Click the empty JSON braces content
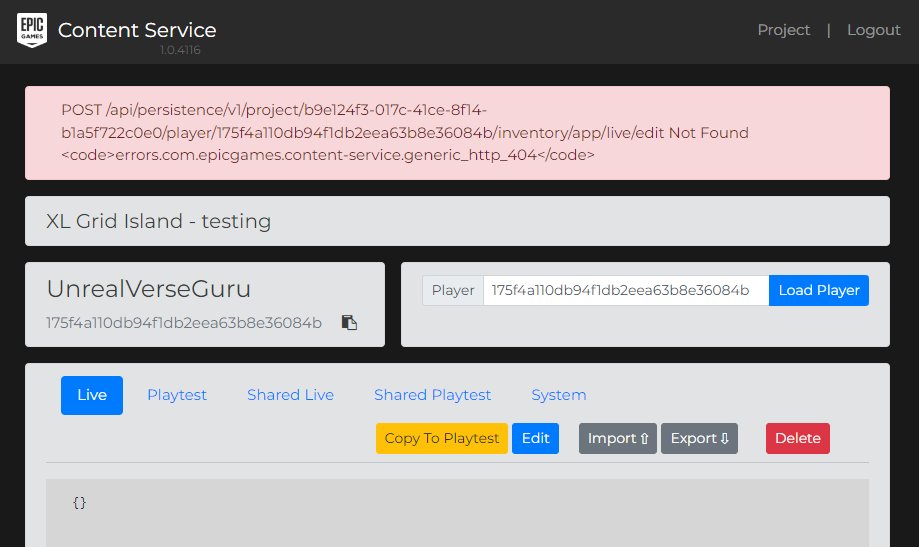Viewport: 919px width, 547px height. click(80, 502)
